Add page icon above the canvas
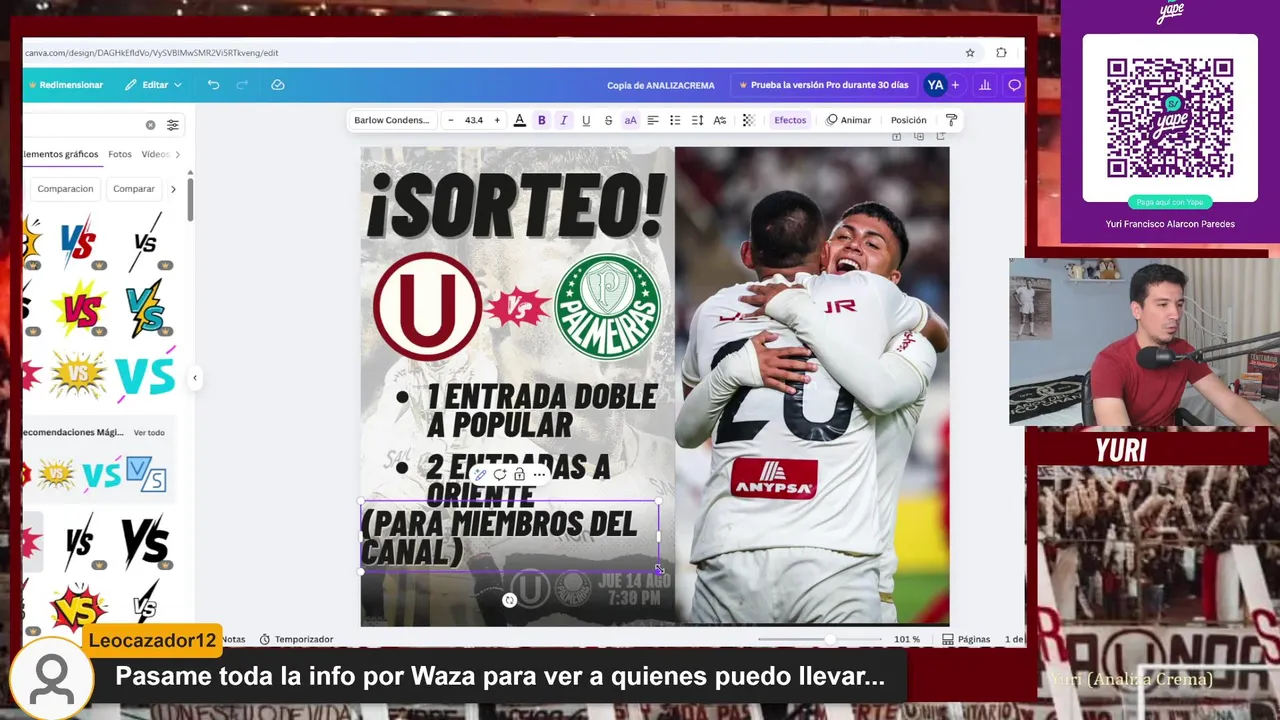 (x=941, y=137)
